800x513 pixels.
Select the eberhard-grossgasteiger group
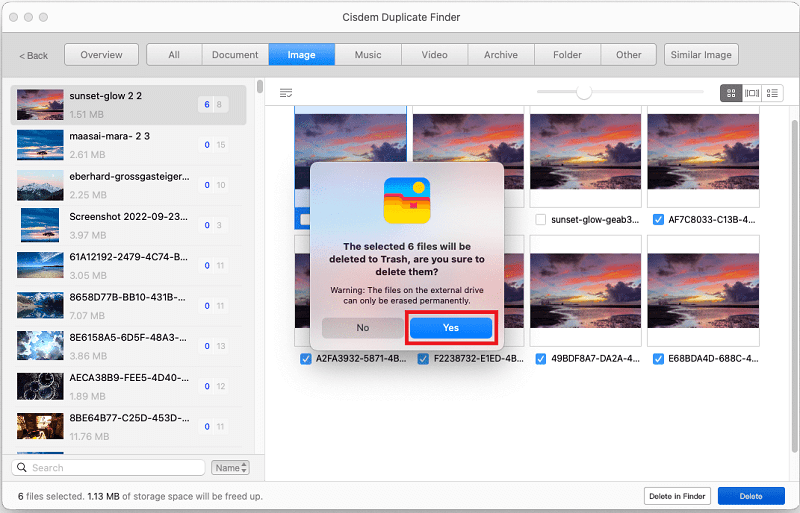129,185
